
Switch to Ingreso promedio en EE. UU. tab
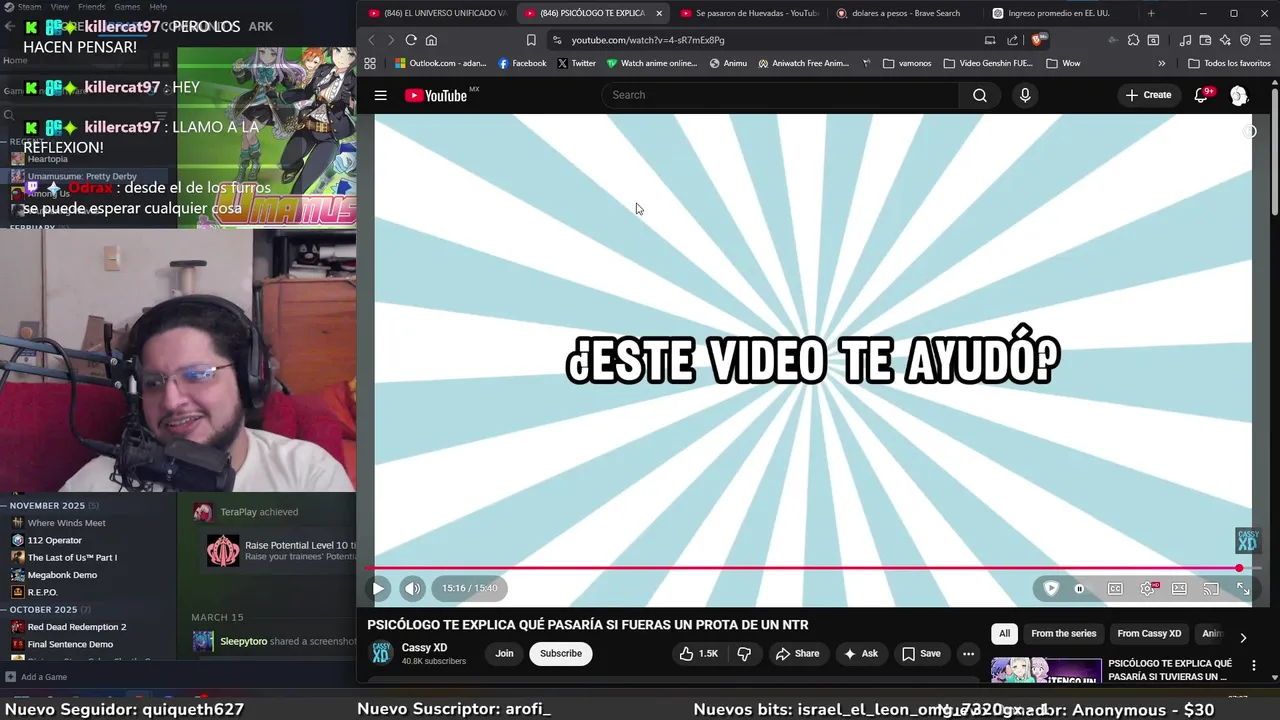pyautogui.click(x=1061, y=13)
